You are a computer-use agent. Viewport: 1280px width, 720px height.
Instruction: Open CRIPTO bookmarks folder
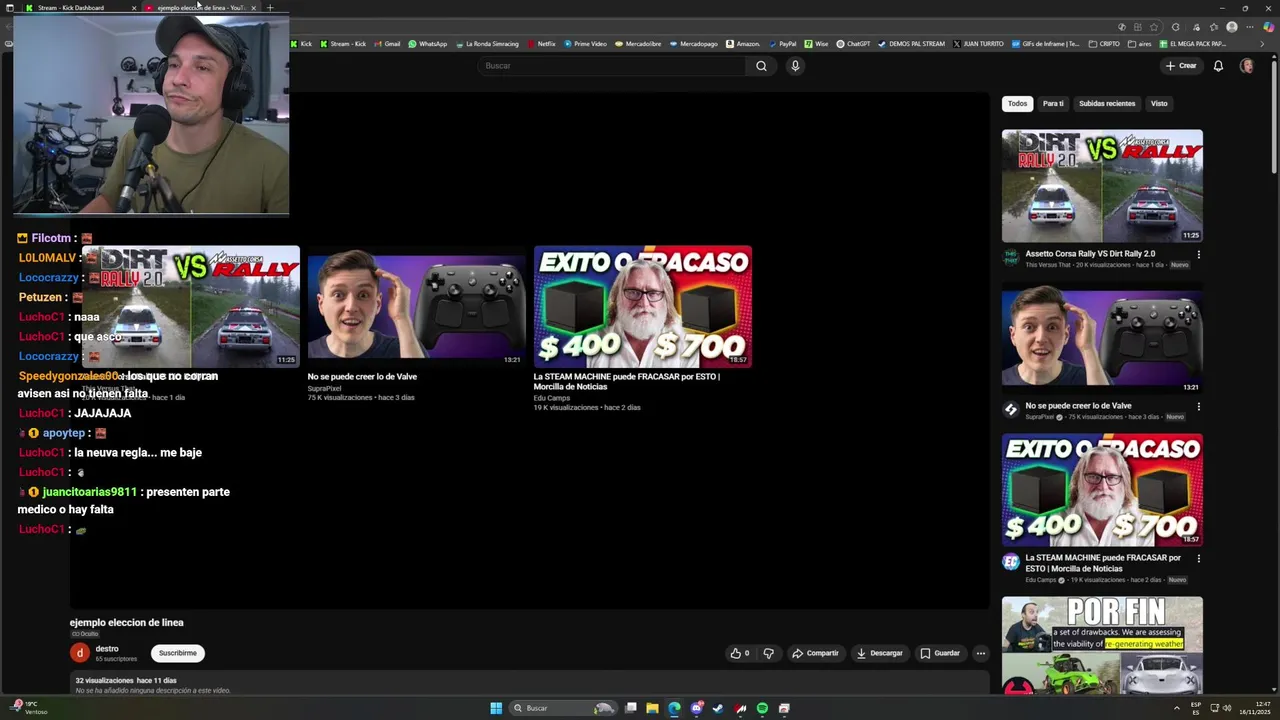(1105, 44)
